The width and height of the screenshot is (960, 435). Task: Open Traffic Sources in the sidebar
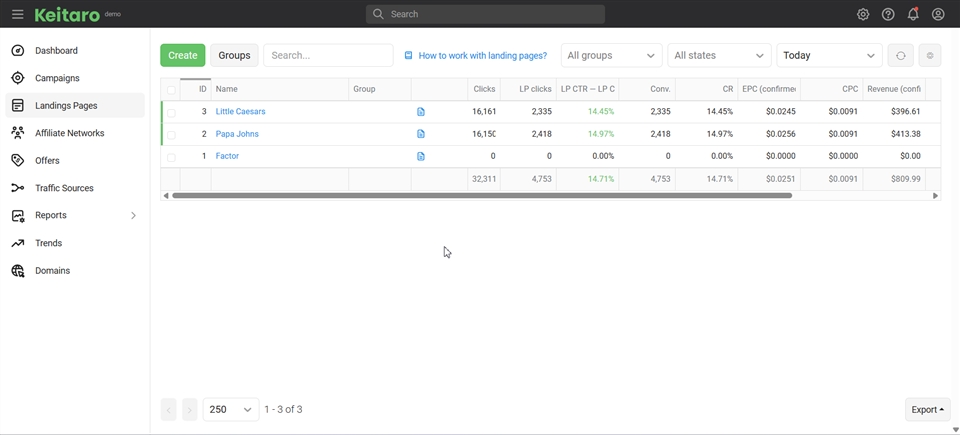[64, 188]
